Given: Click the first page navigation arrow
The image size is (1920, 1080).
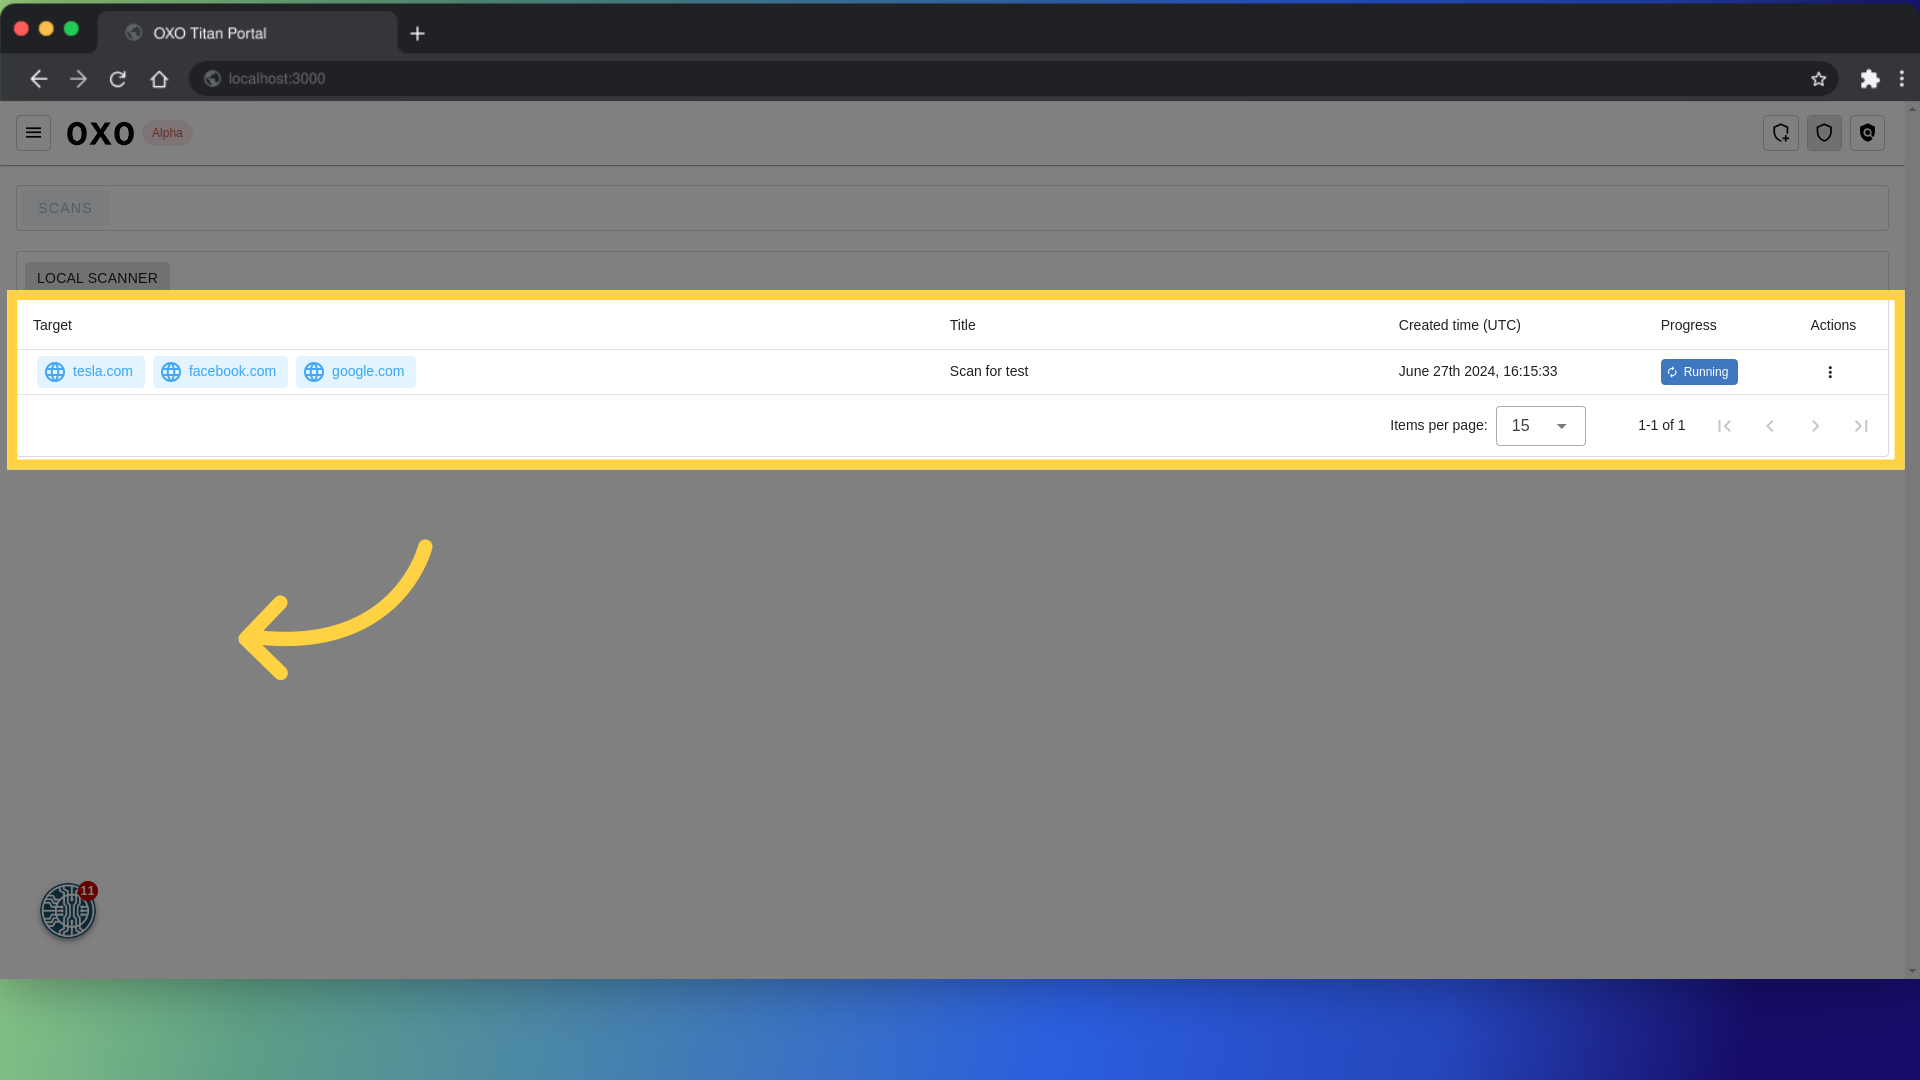Looking at the screenshot, I should (1725, 425).
